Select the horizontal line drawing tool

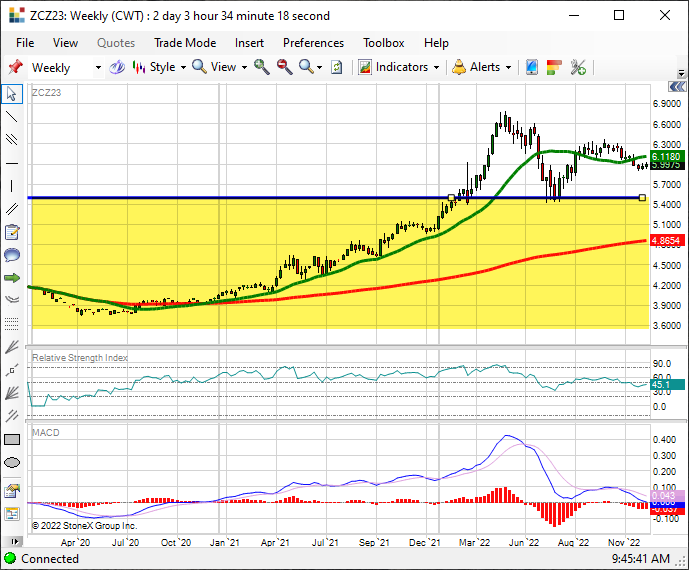(x=12, y=163)
